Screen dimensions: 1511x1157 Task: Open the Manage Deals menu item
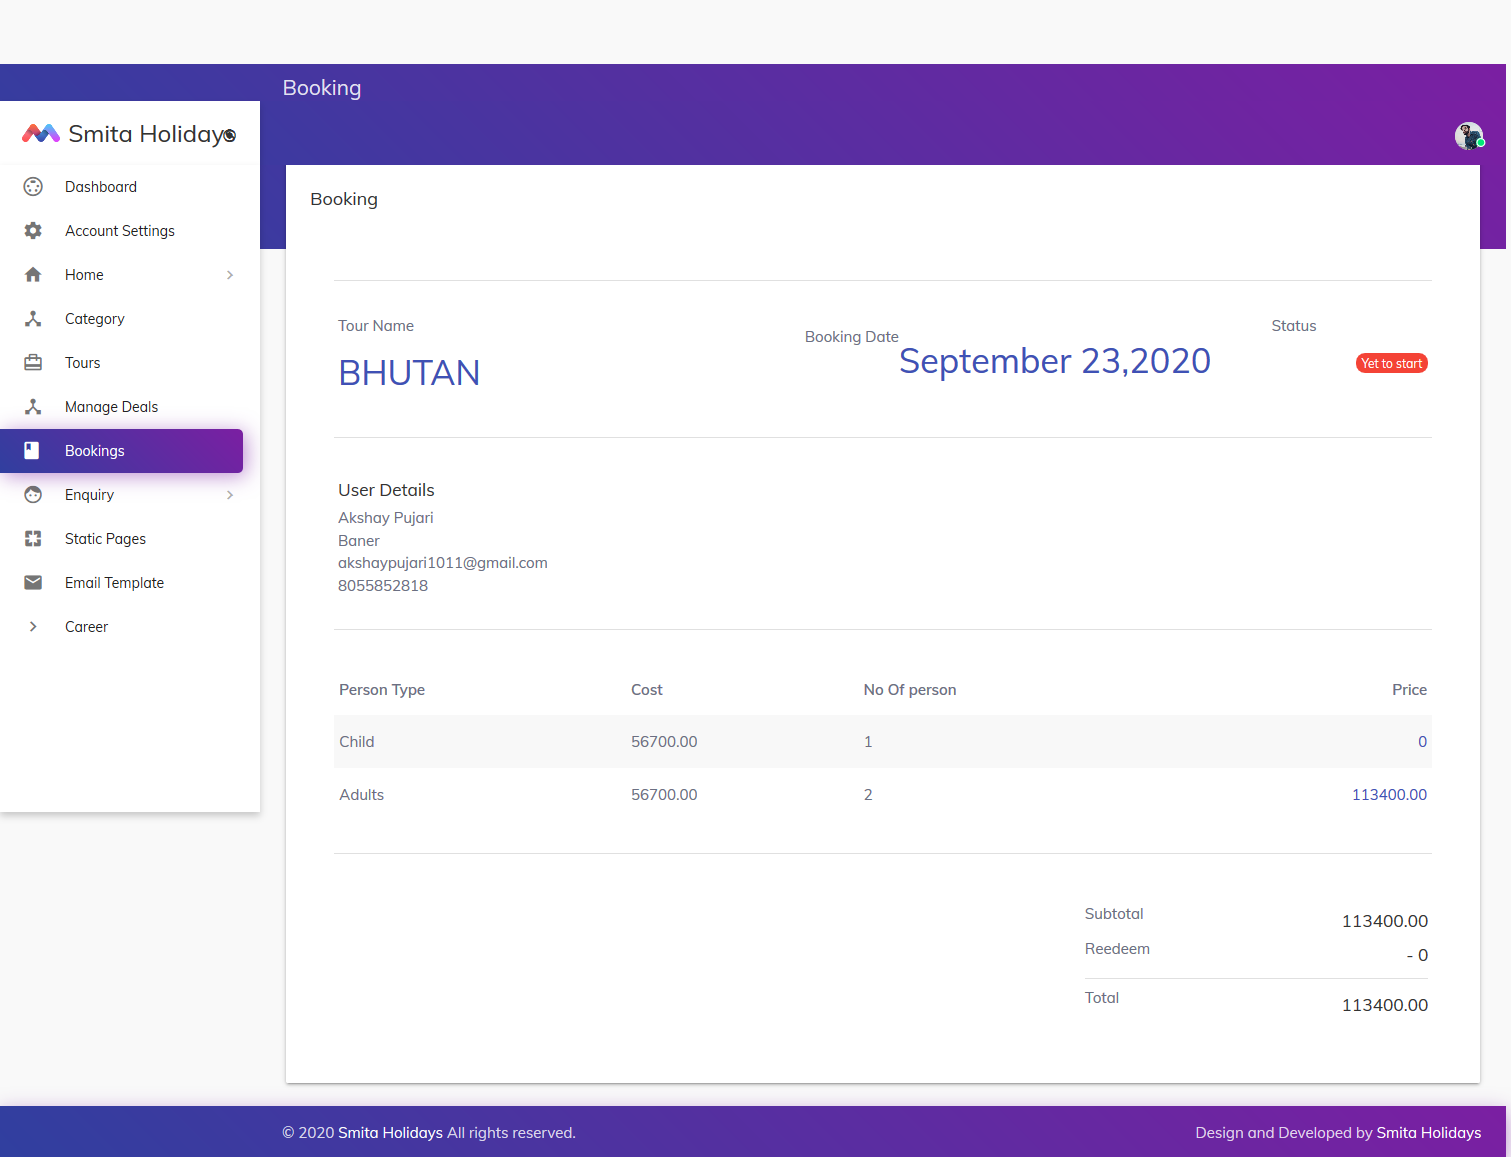111,407
